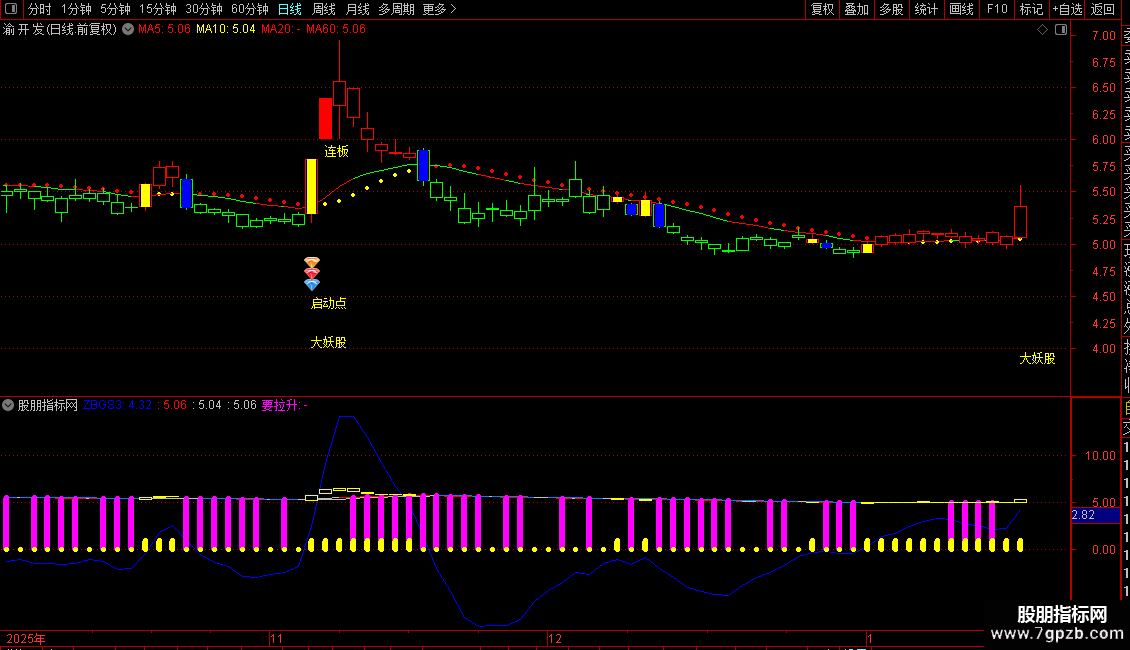Click the panel layout icon at top-left
This screenshot has height=650, width=1130.
(11, 9)
